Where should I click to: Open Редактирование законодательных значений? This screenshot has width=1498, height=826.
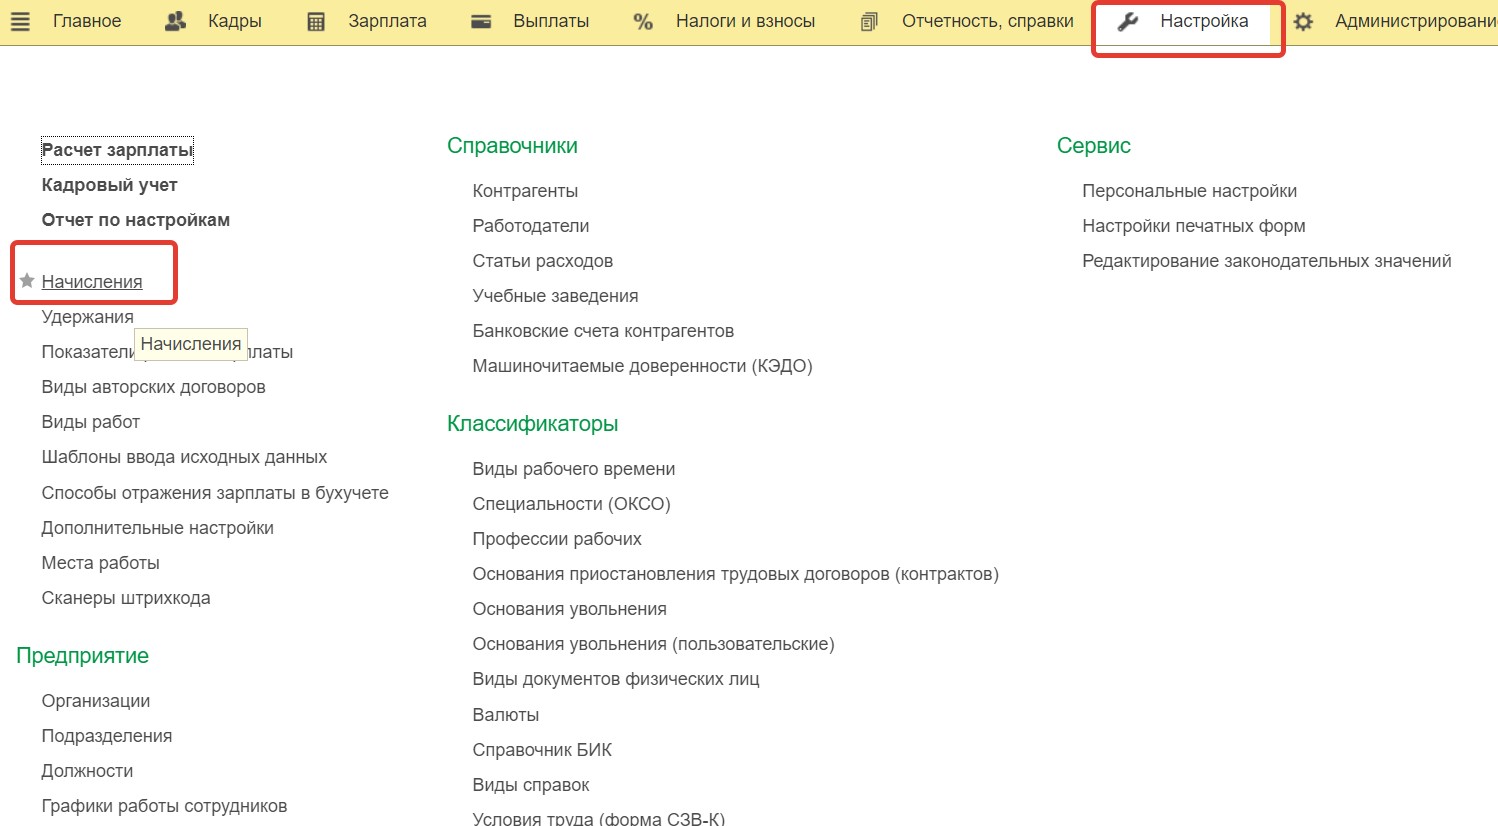[x=1267, y=261]
